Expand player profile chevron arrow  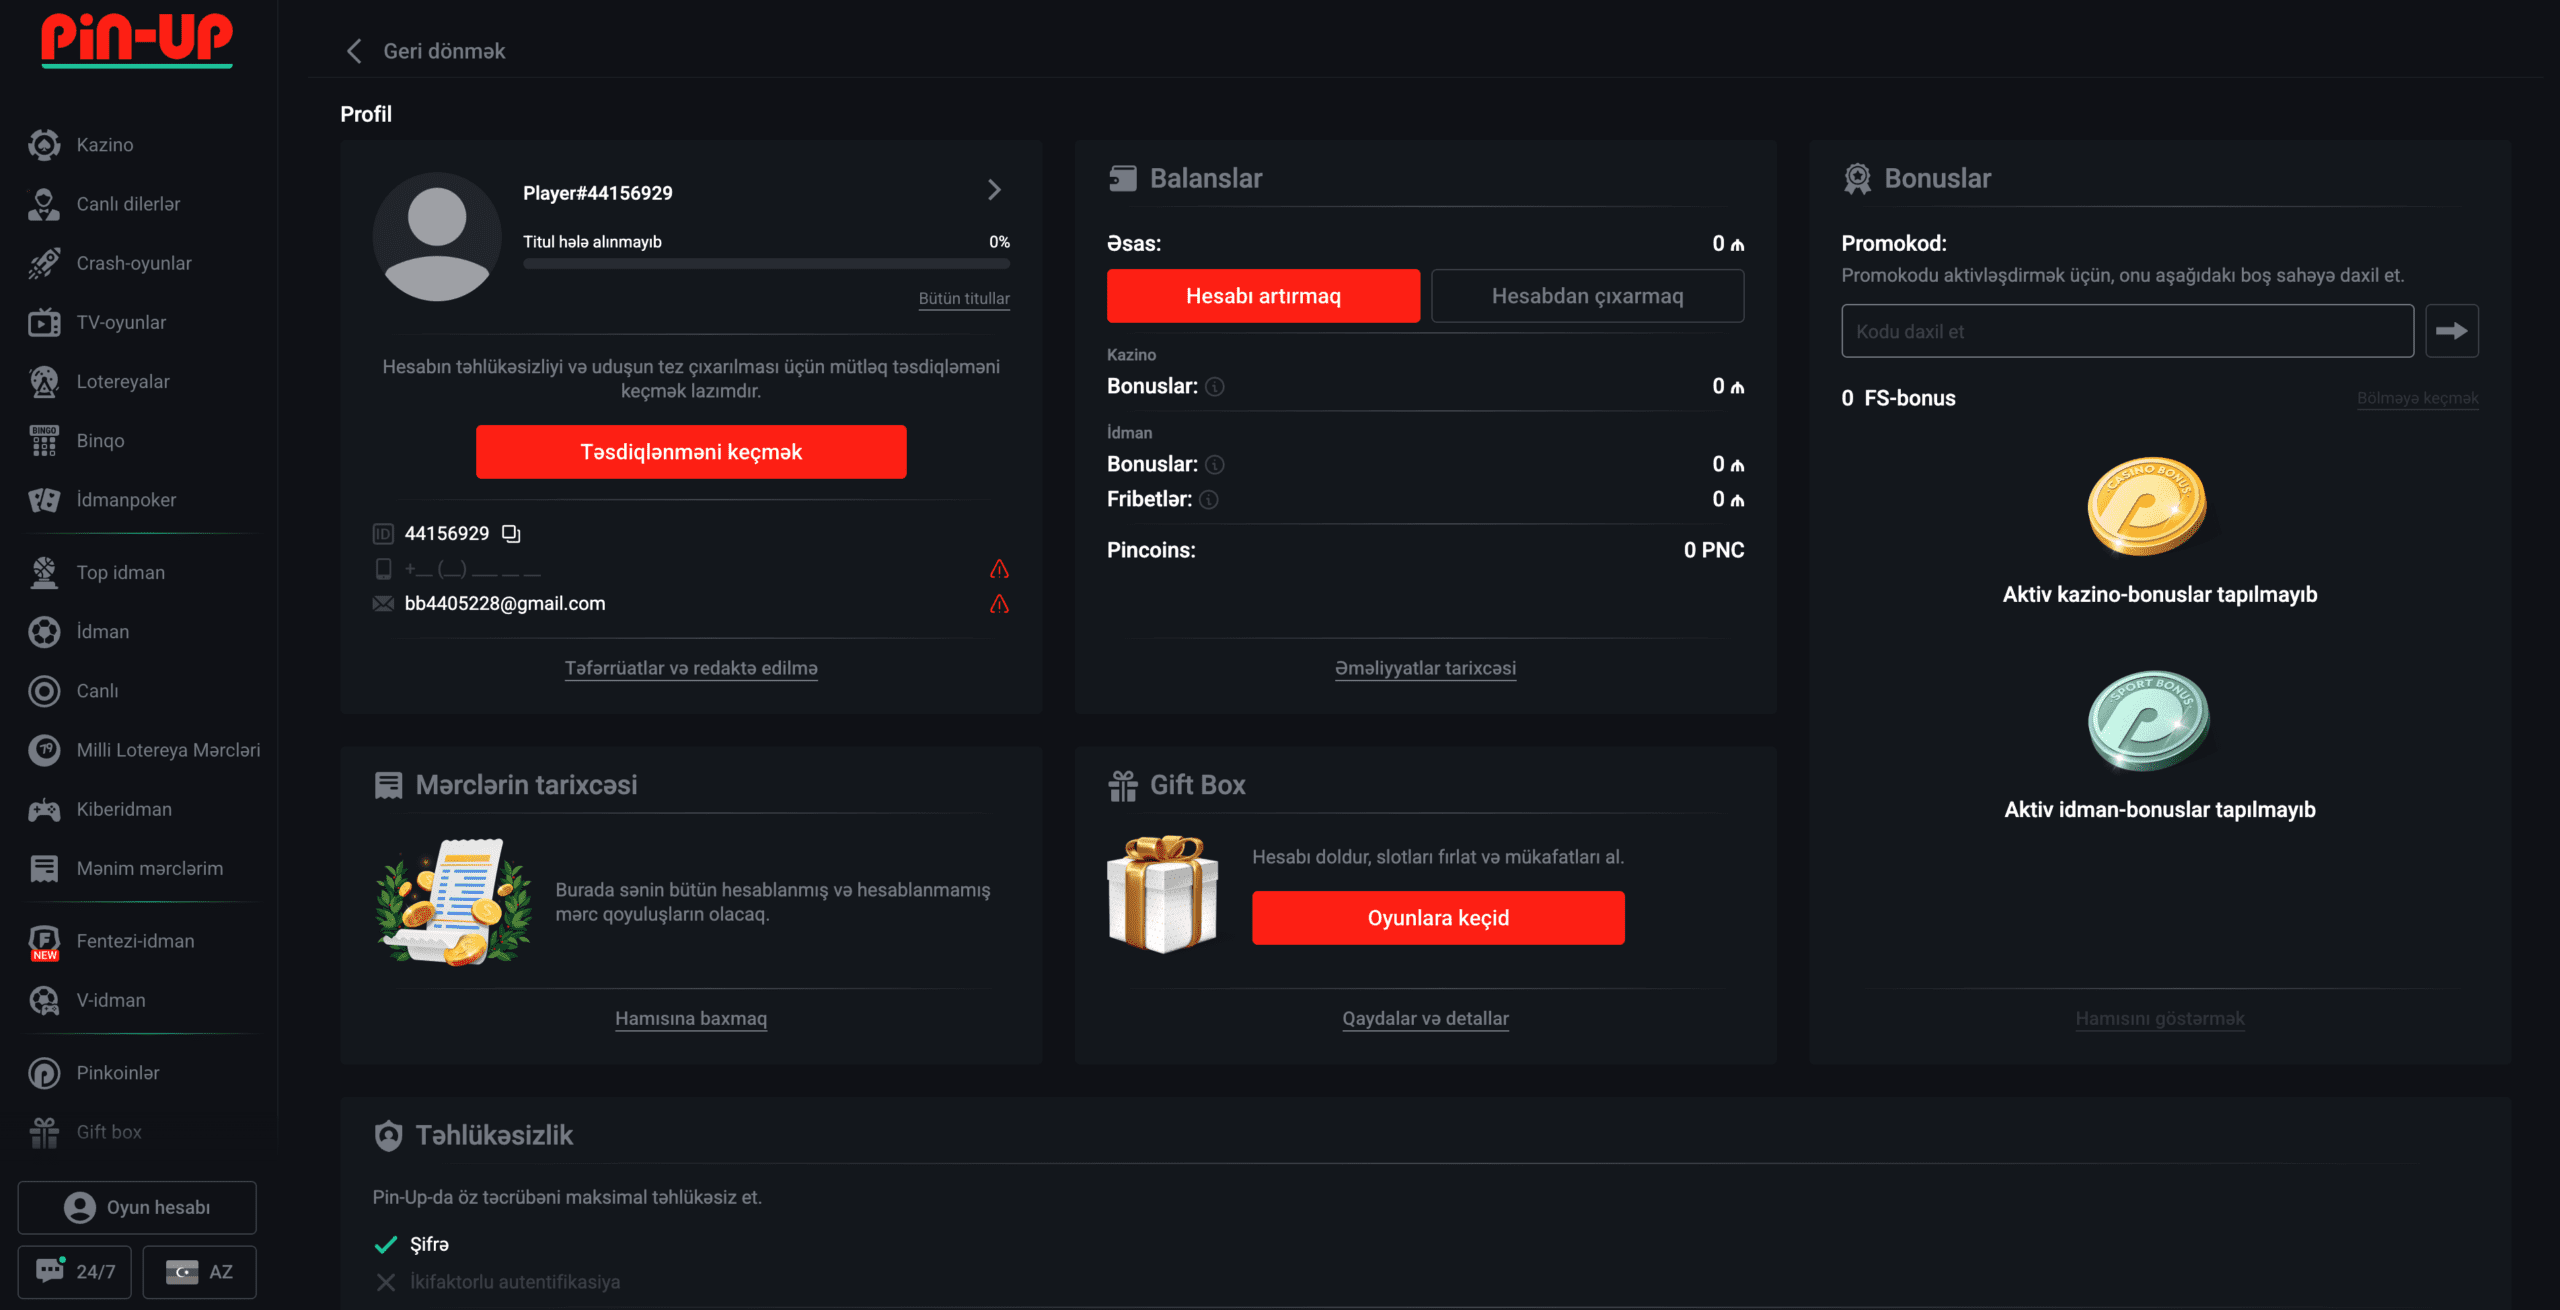(994, 190)
